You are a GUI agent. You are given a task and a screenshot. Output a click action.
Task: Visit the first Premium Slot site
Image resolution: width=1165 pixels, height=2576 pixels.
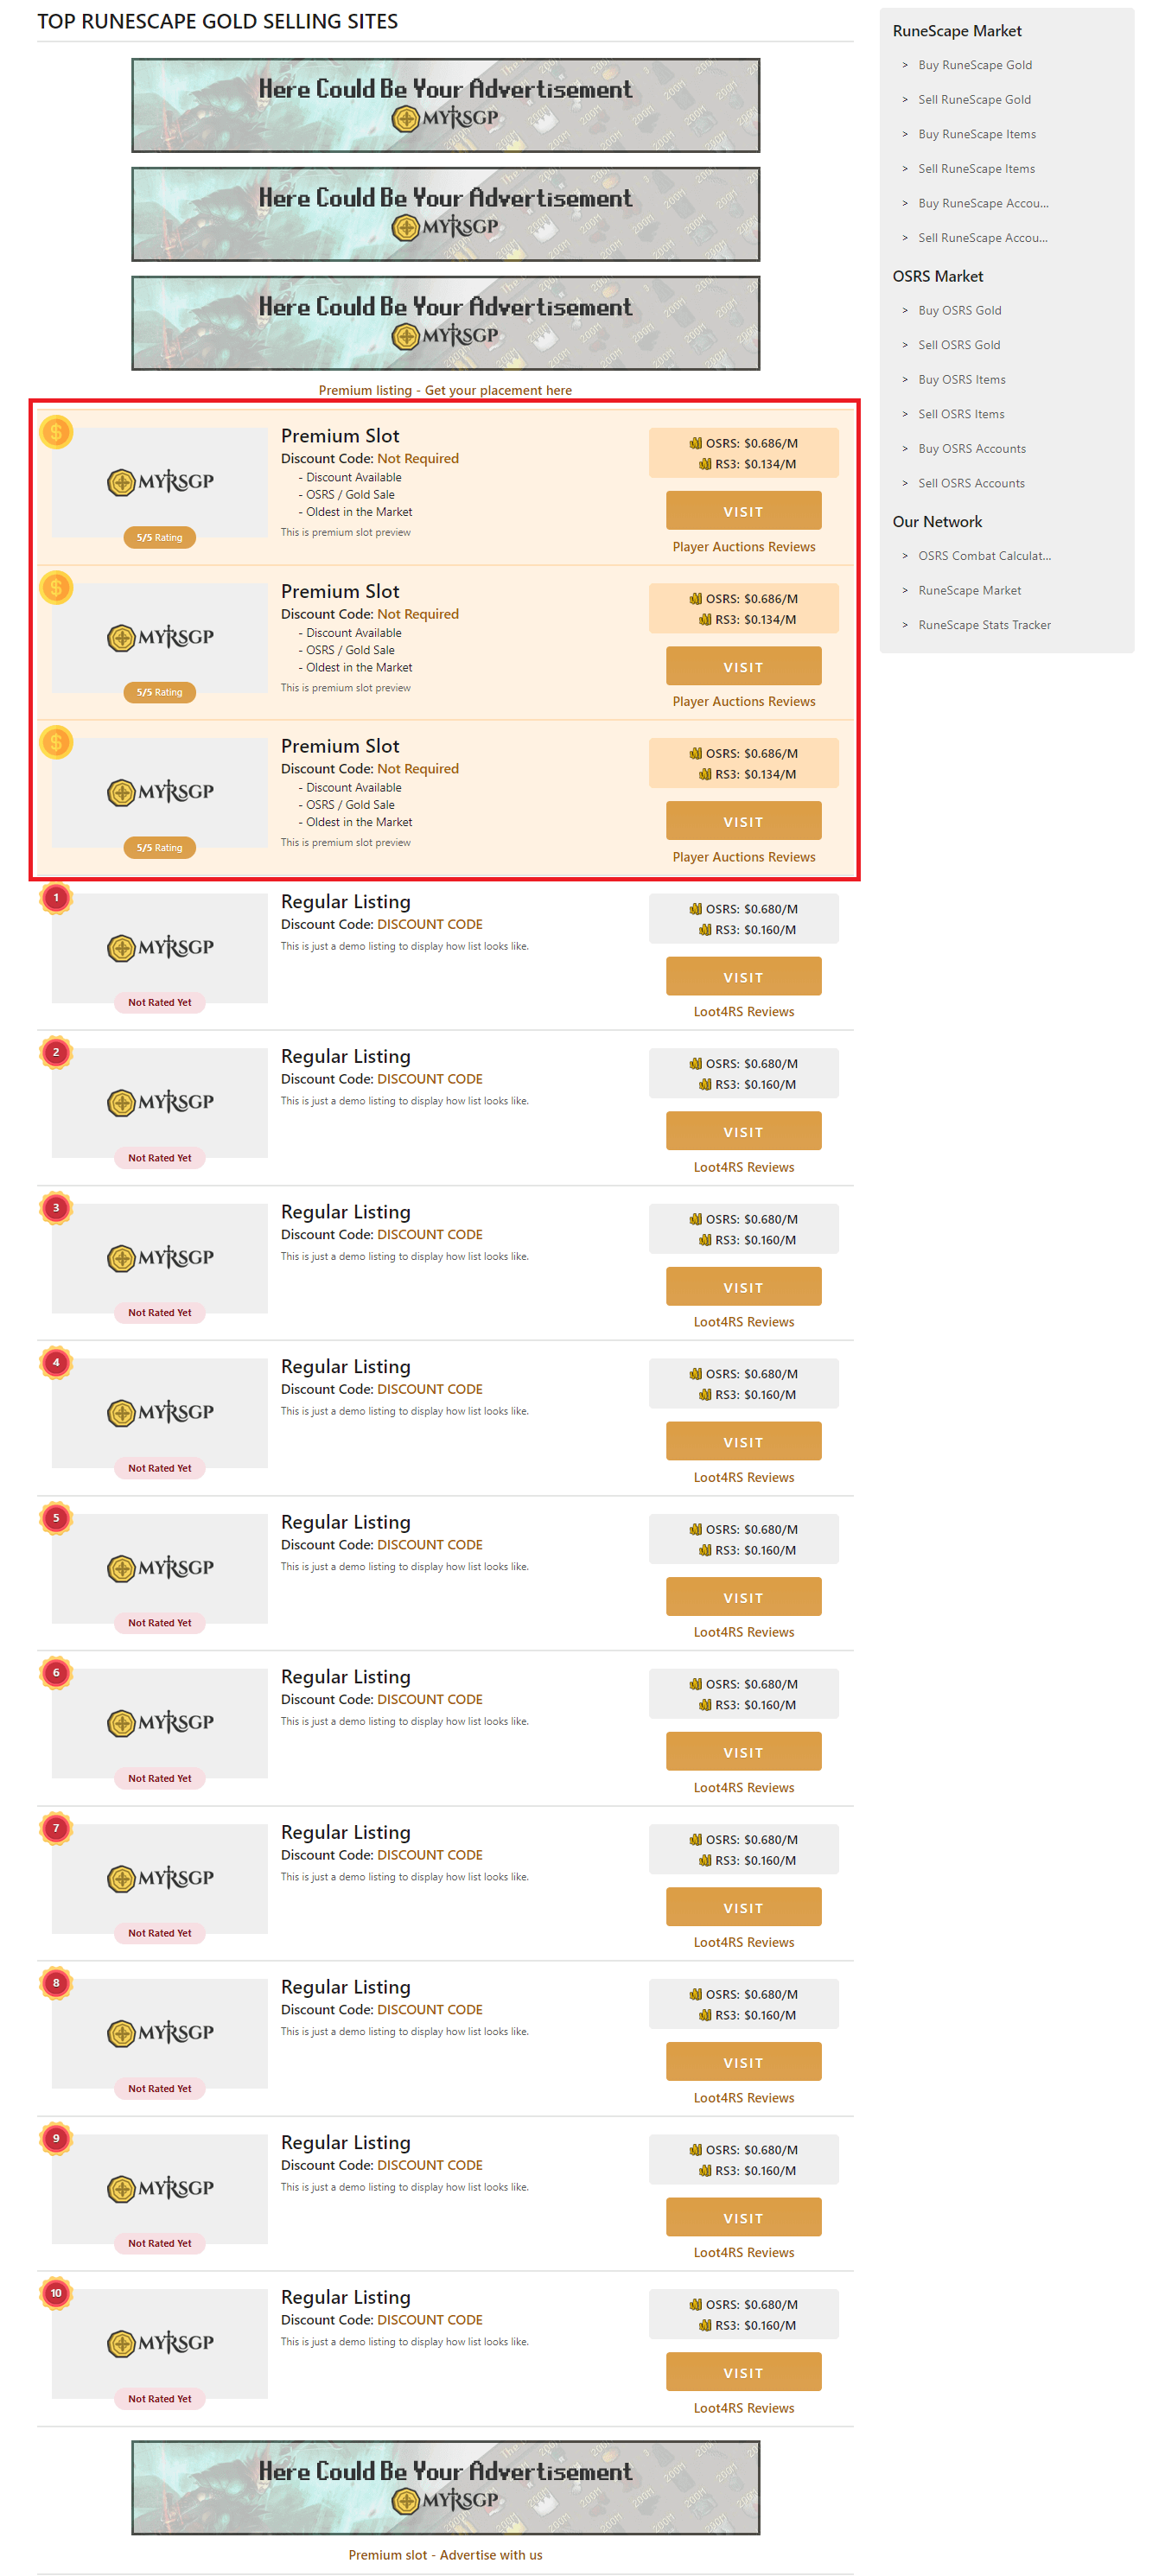[x=743, y=511]
